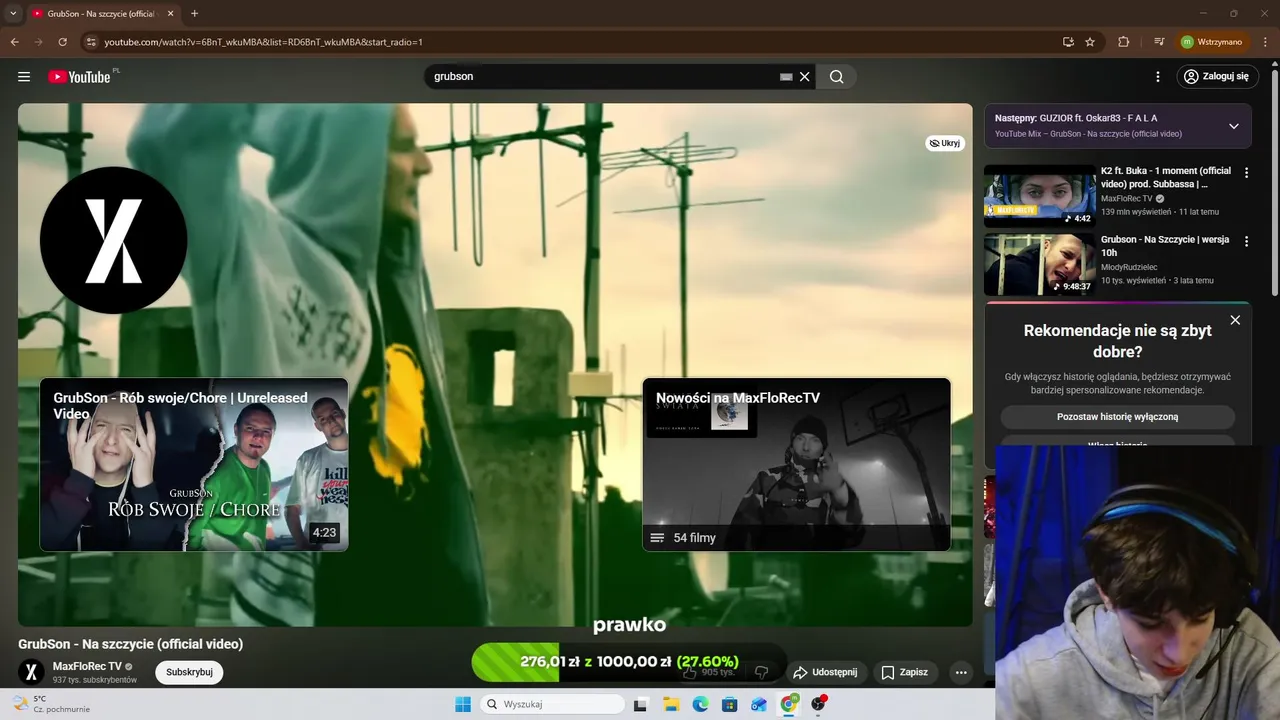Open a new browser tab
This screenshot has height=720, width=1280.
tap(194, 13)
